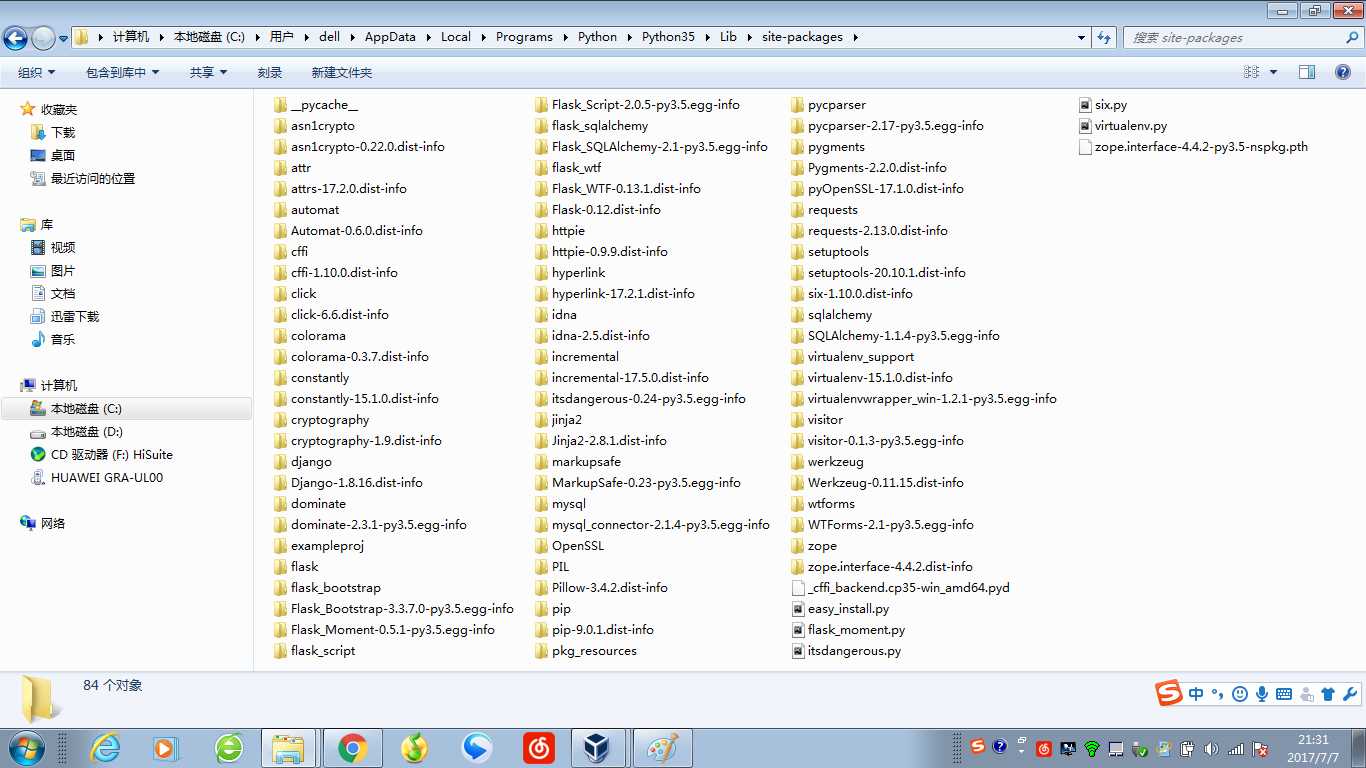Open the blue Help question icon

(1343, 72)
